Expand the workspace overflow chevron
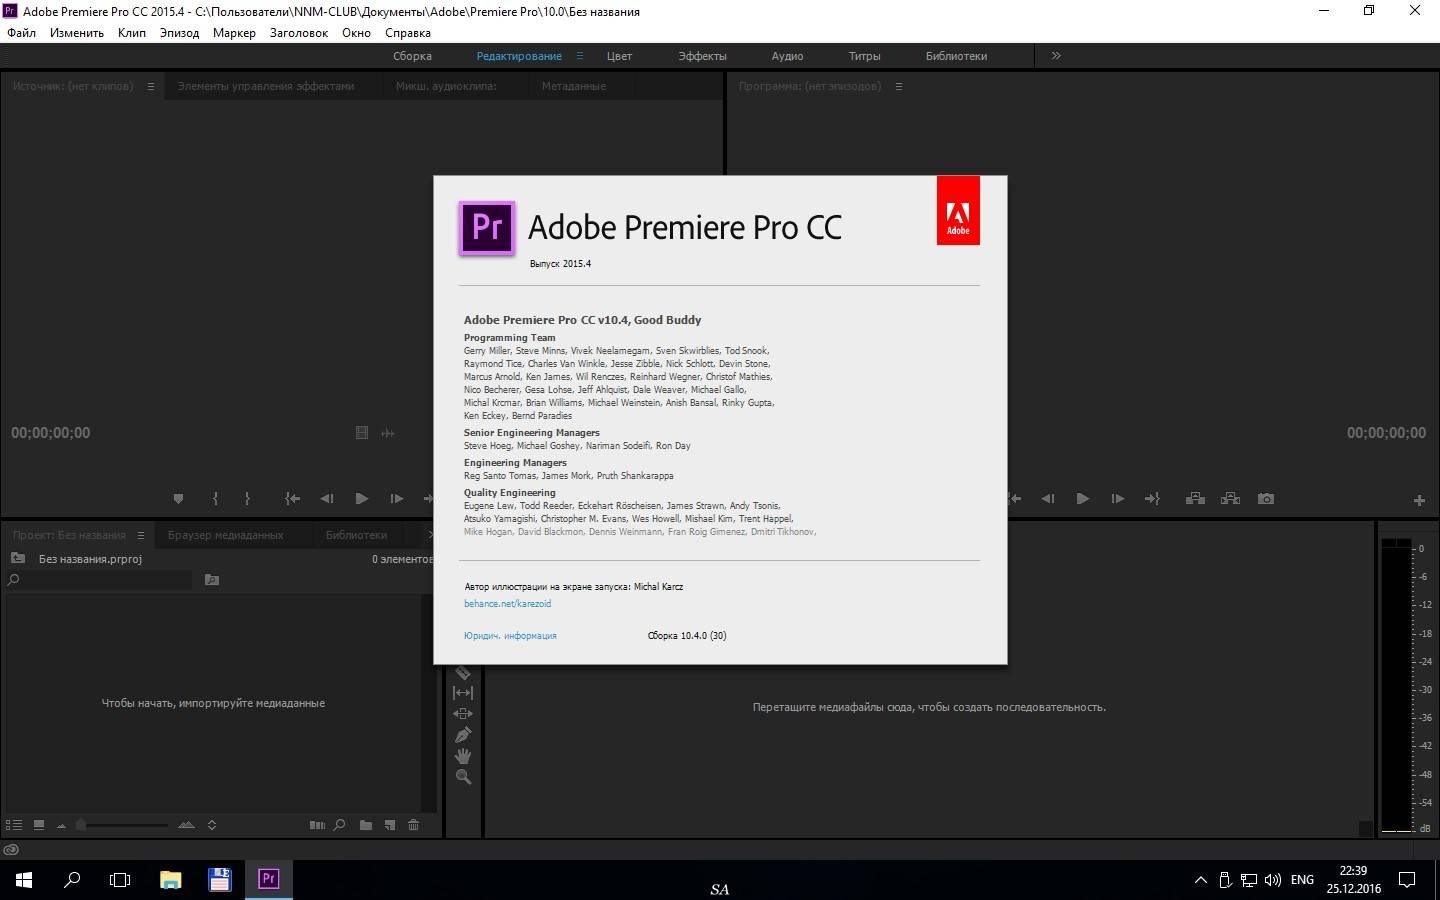 [1056, 56]
